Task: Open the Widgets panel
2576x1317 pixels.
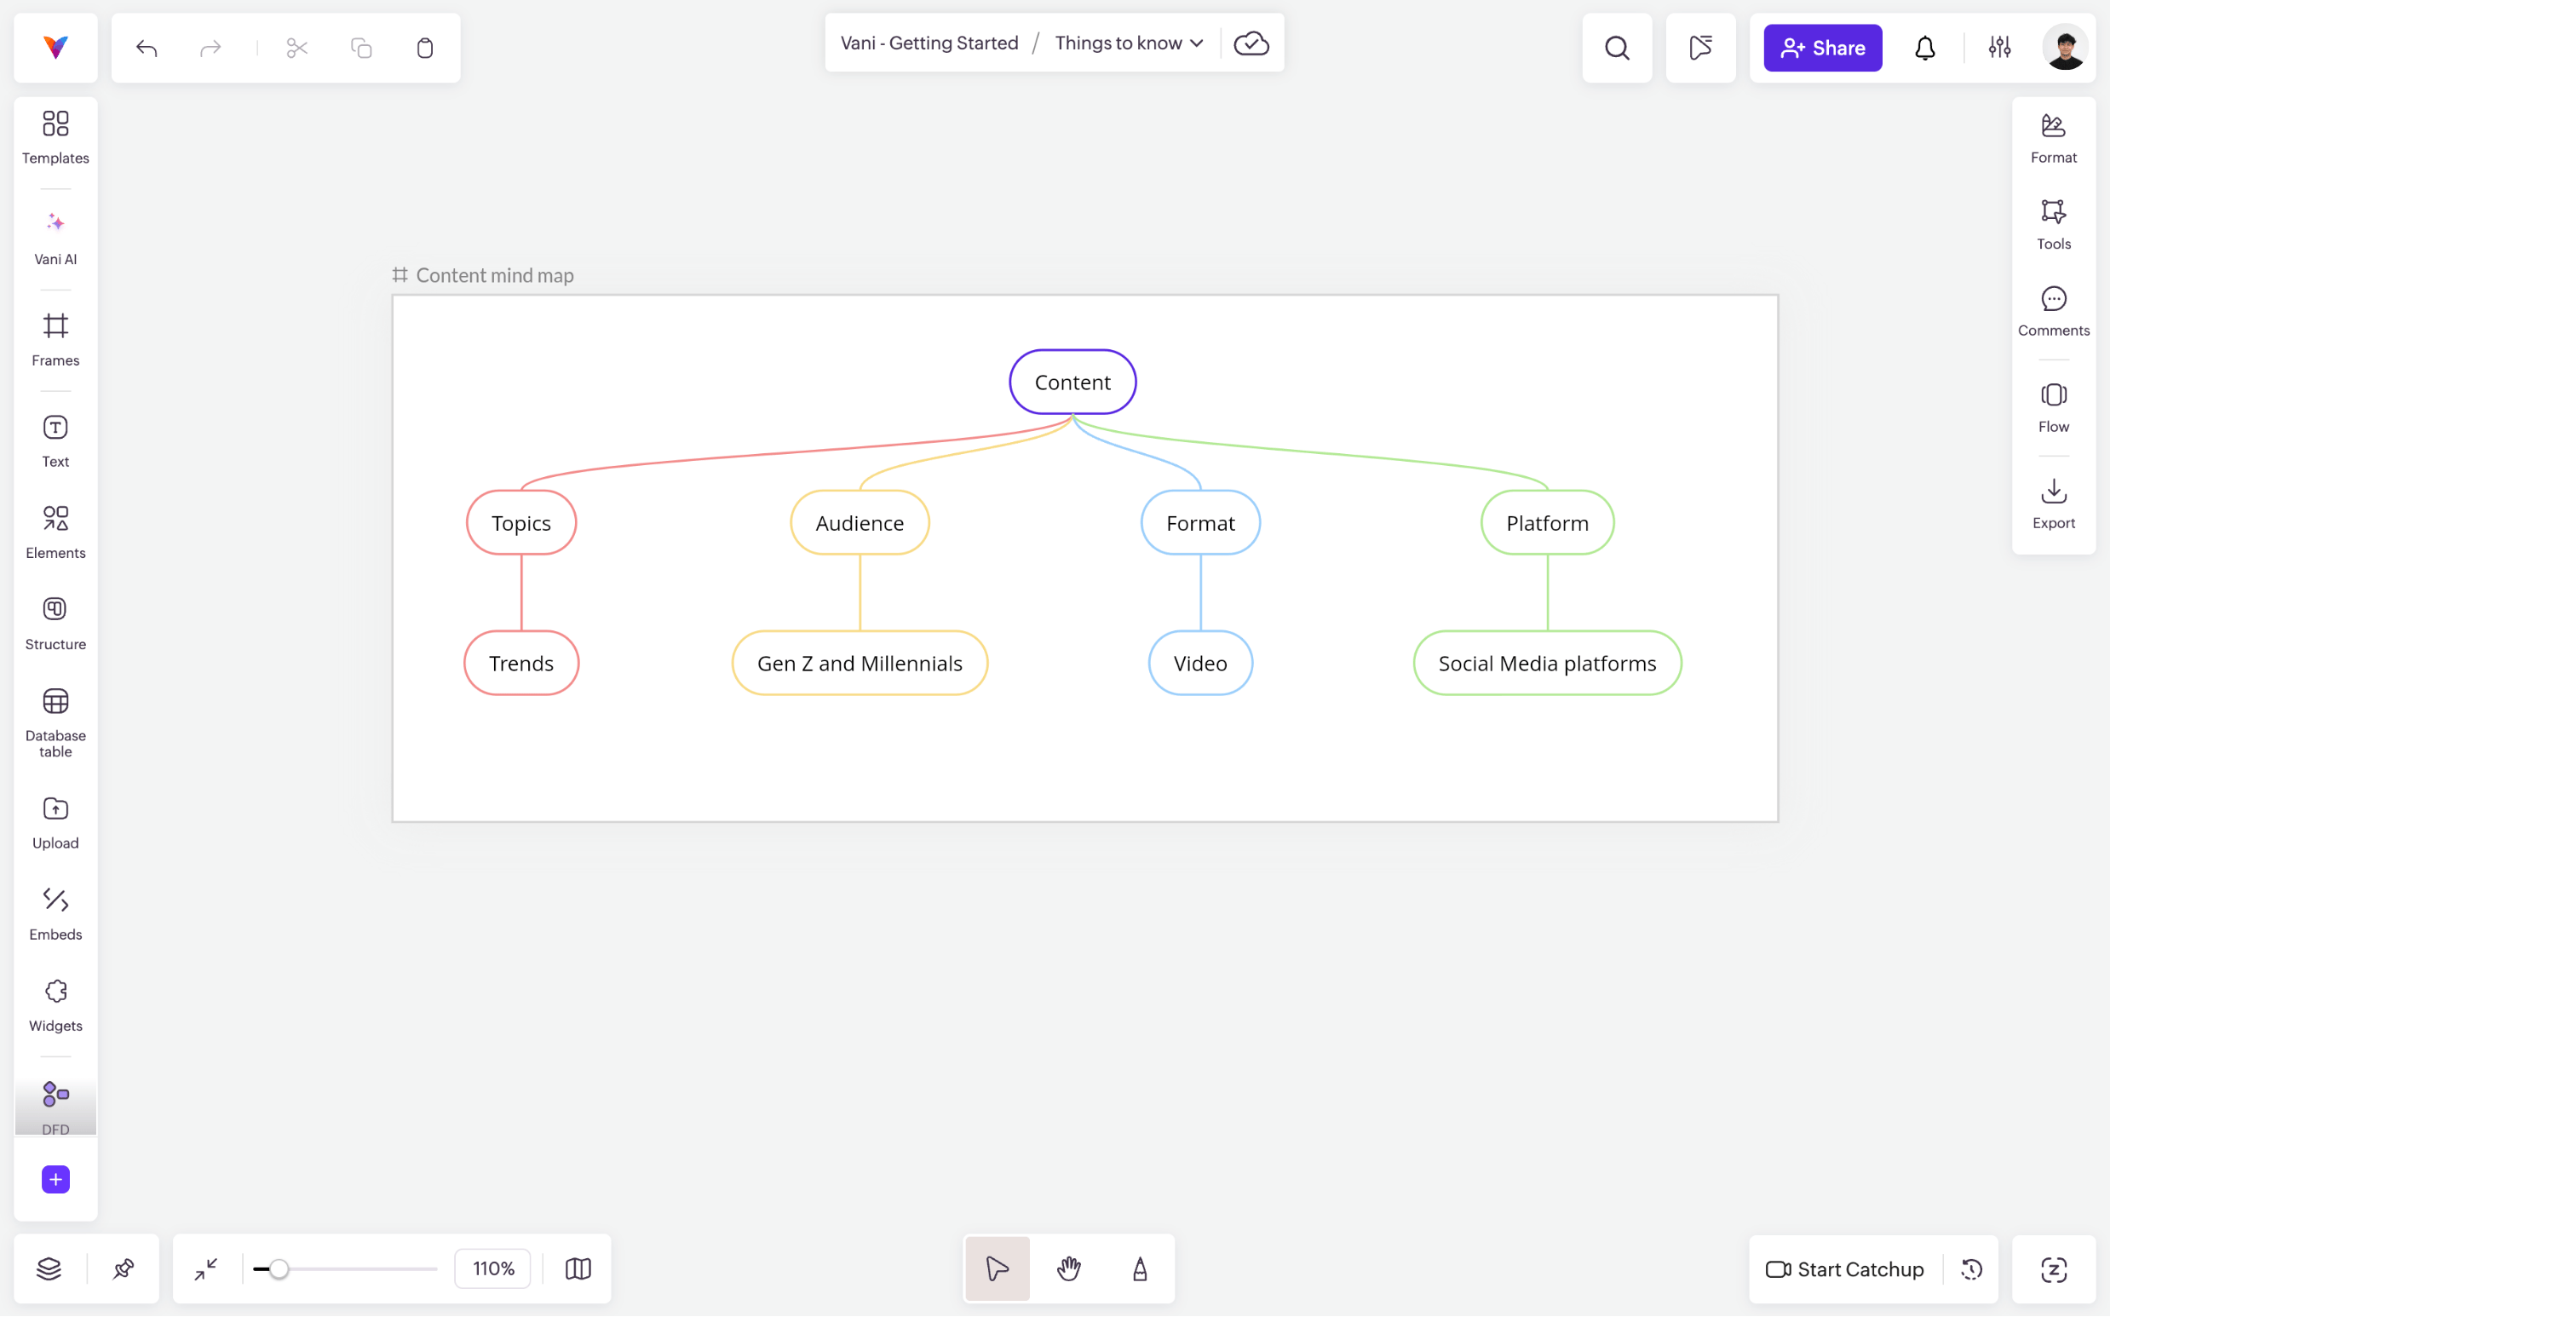Action: 55,1004
